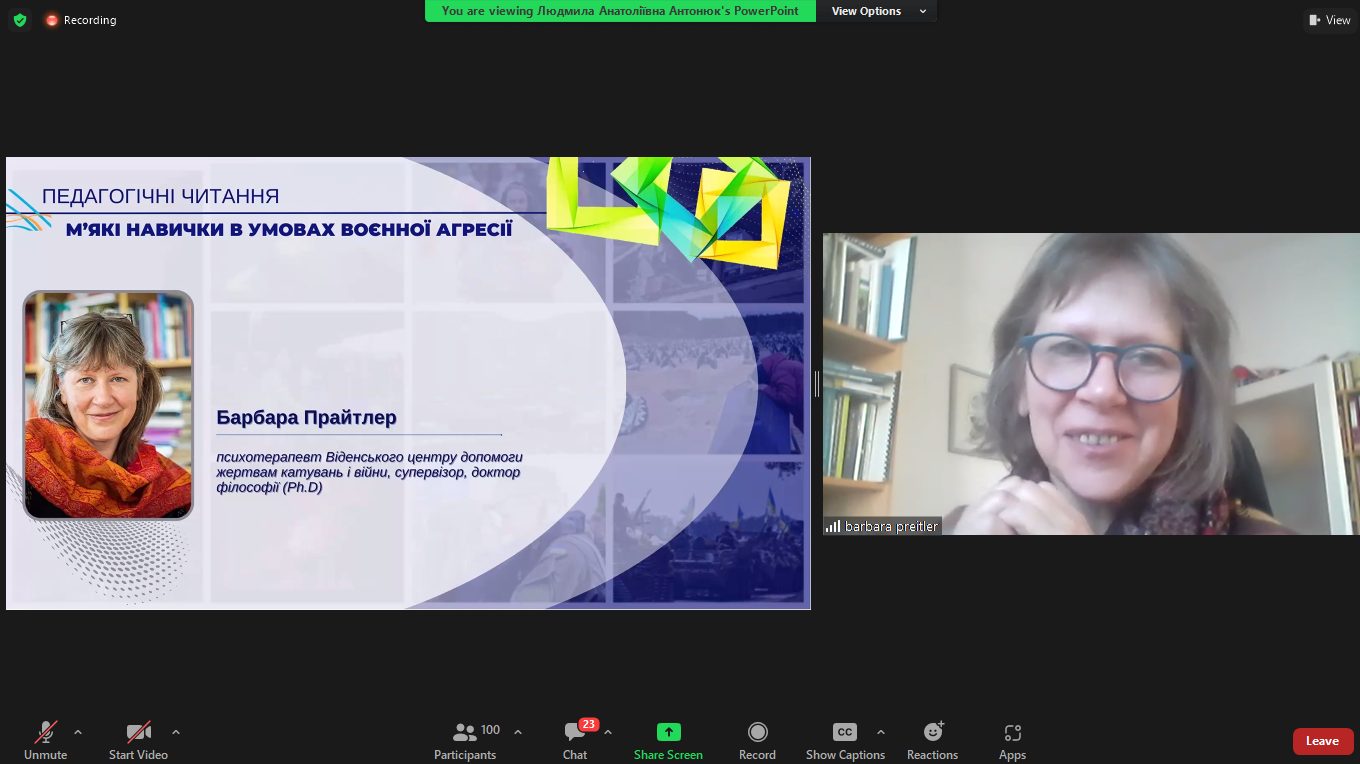The width and height of the screenshot is (1360, 764).
Task: Expand the captions options arrow
Action: (x=880, y=732)
